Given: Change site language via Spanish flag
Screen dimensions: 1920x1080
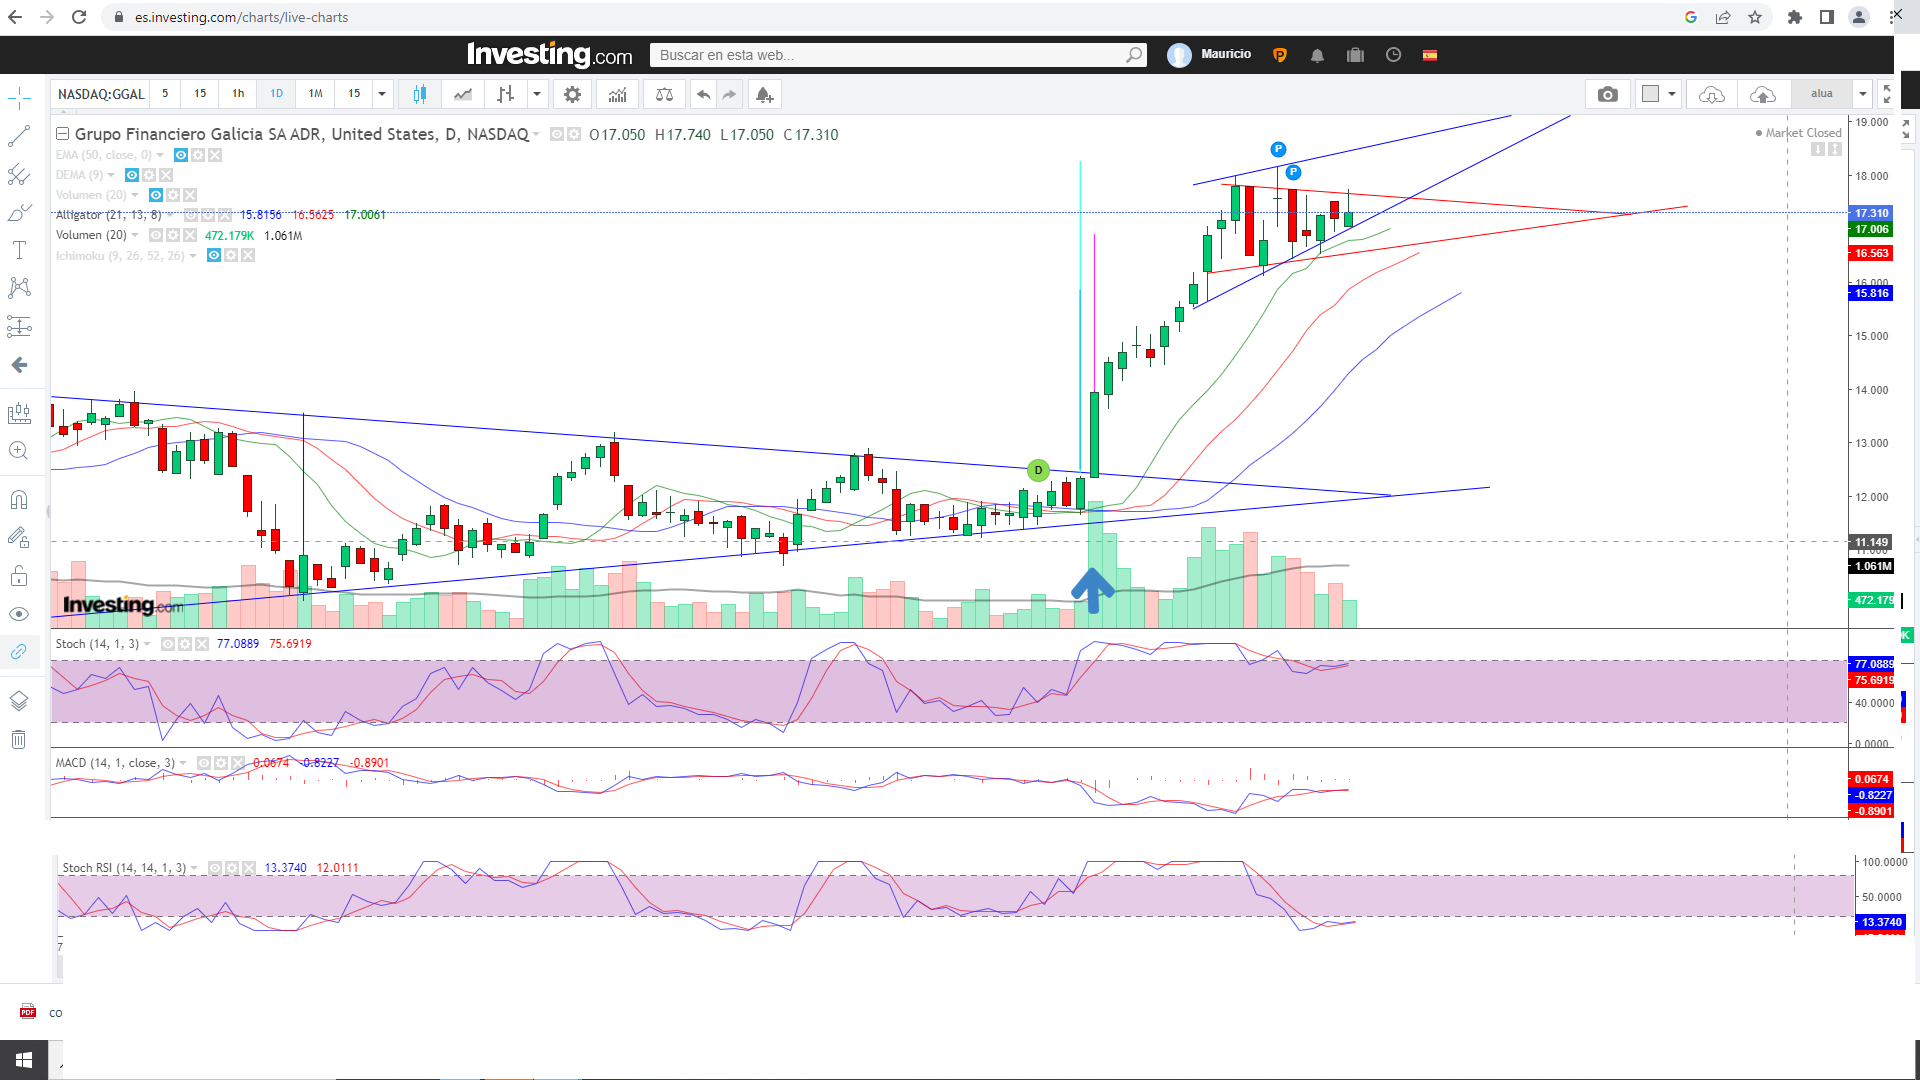Looking at the screenshot, I should click(x=1430, y=56).
